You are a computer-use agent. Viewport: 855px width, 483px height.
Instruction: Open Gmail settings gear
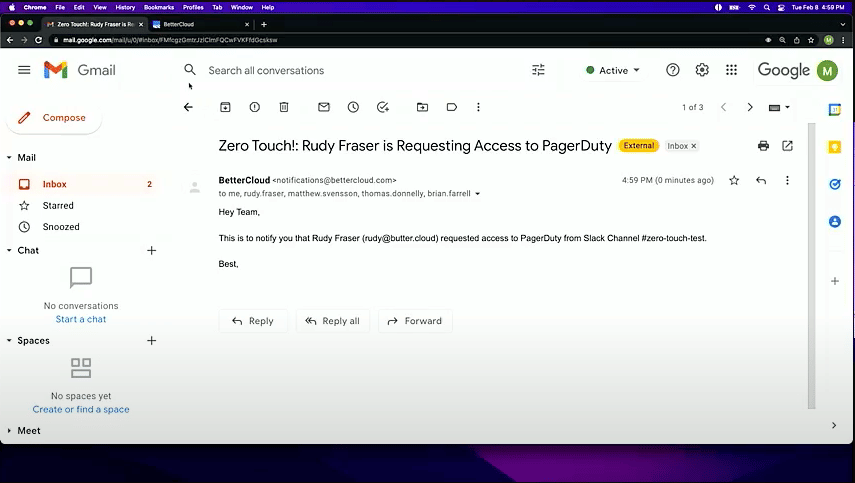(x=702, y=70)
